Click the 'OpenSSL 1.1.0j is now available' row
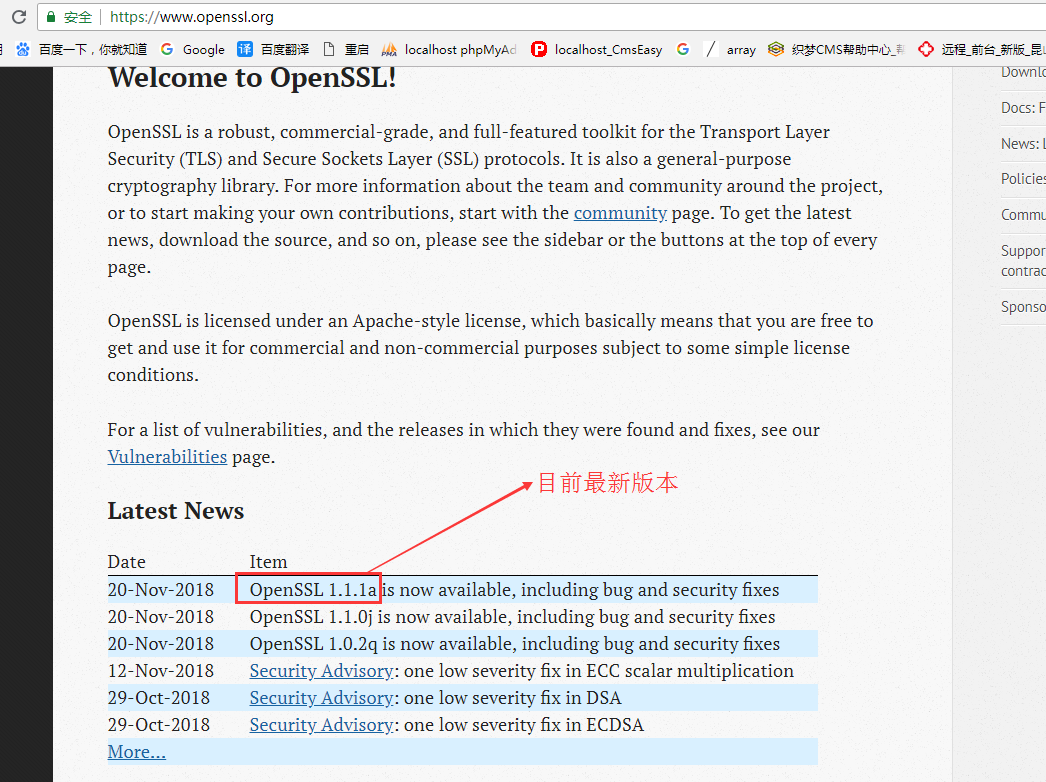 pos(462,617)
